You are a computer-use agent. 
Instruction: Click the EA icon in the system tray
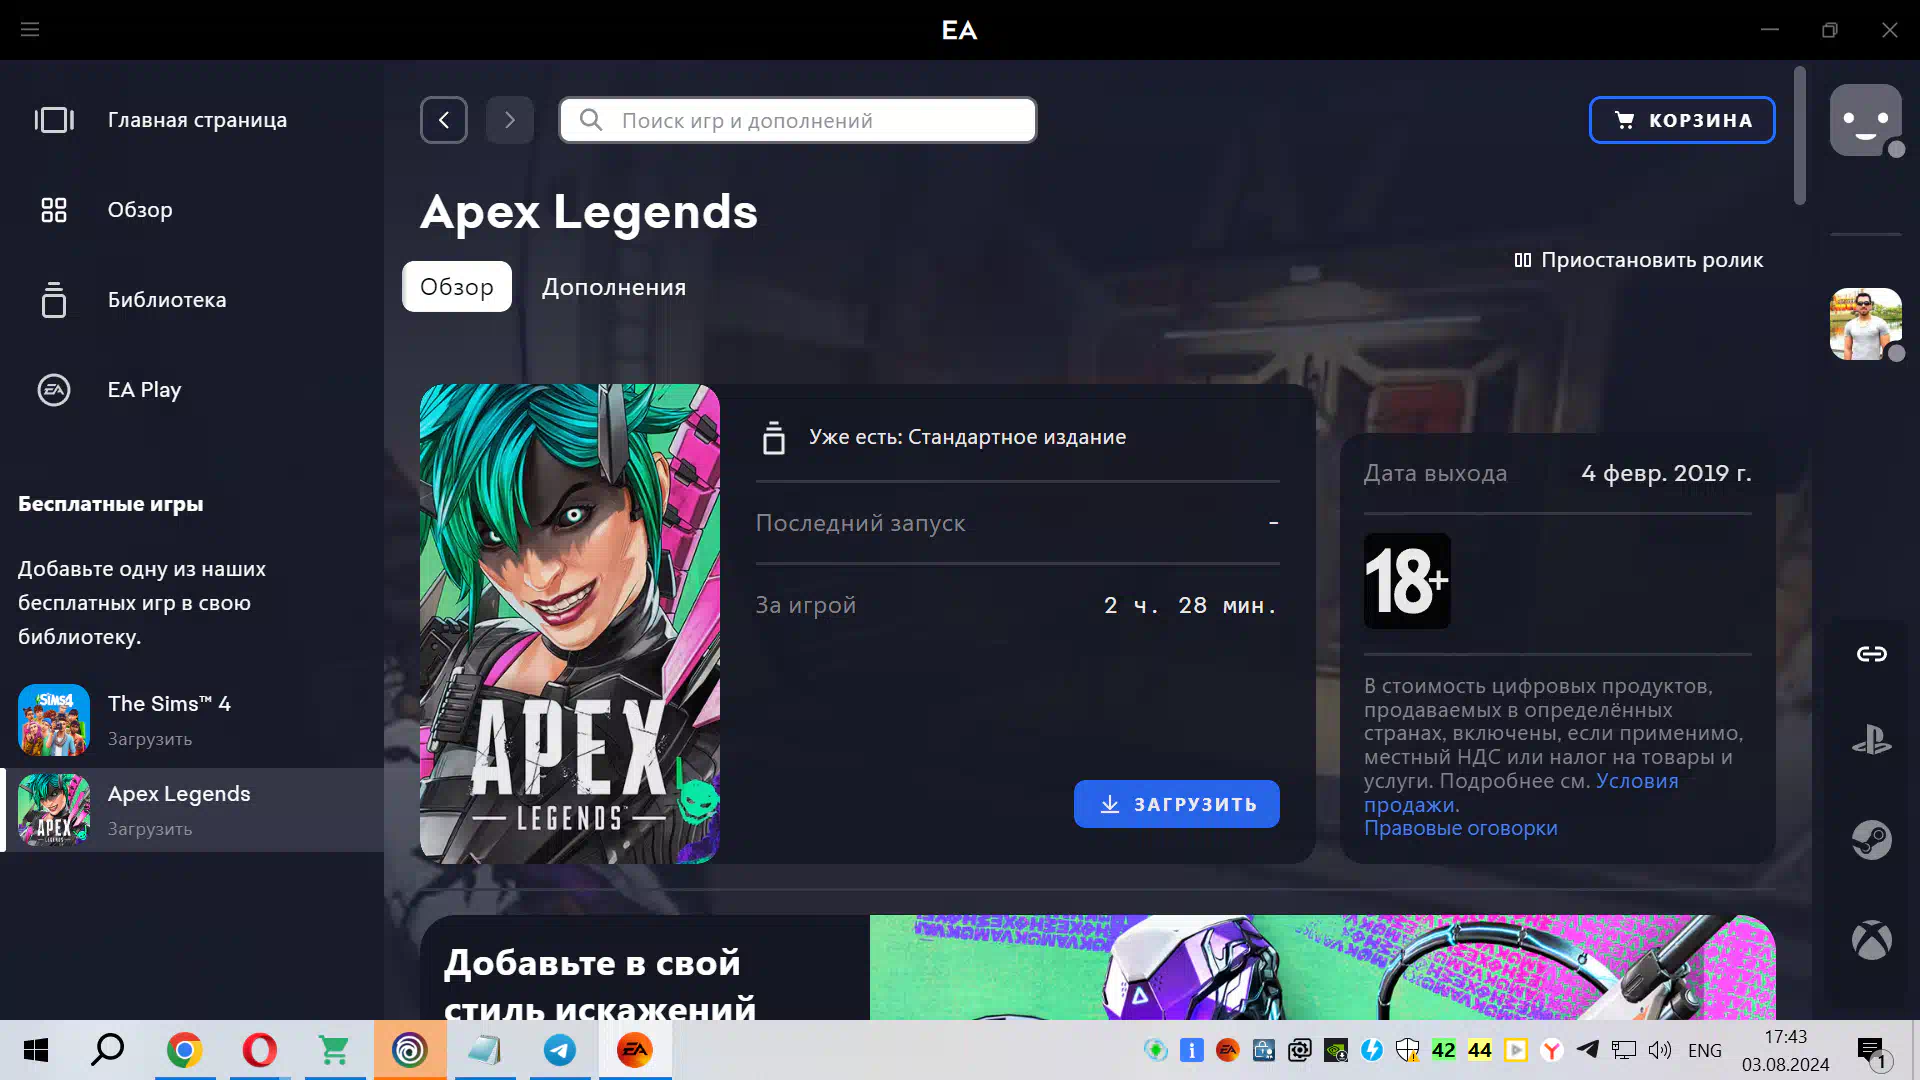coord(1228,1050)
